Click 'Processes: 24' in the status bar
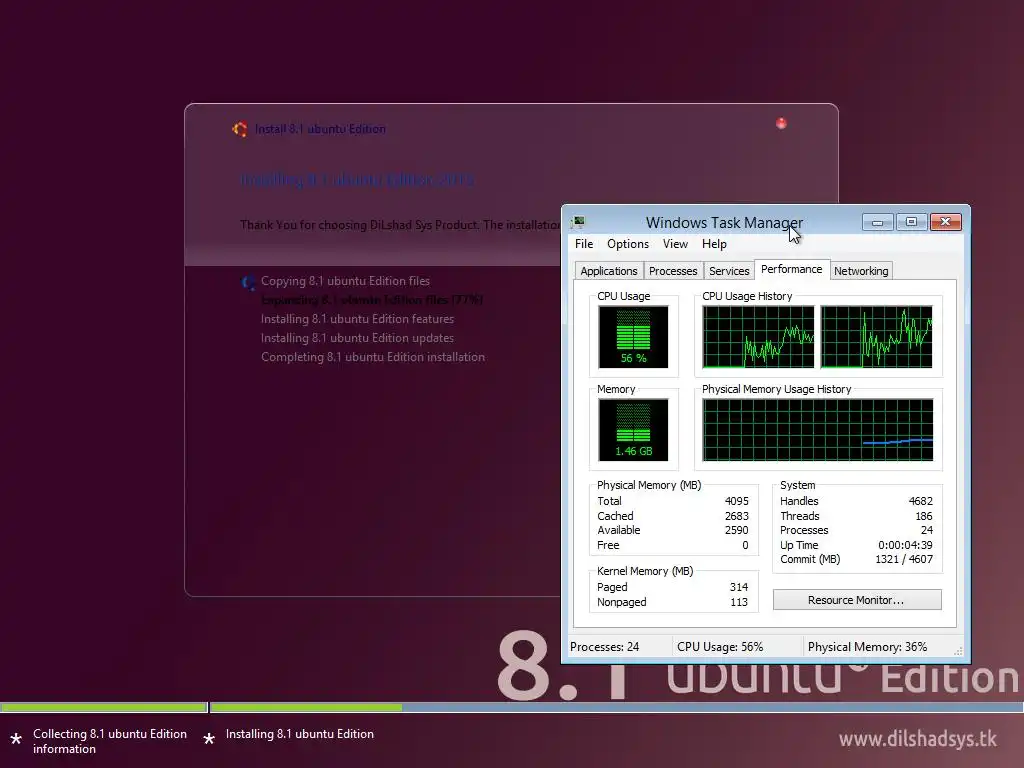This screenshot has height=768, width=1024. (604, 647)
